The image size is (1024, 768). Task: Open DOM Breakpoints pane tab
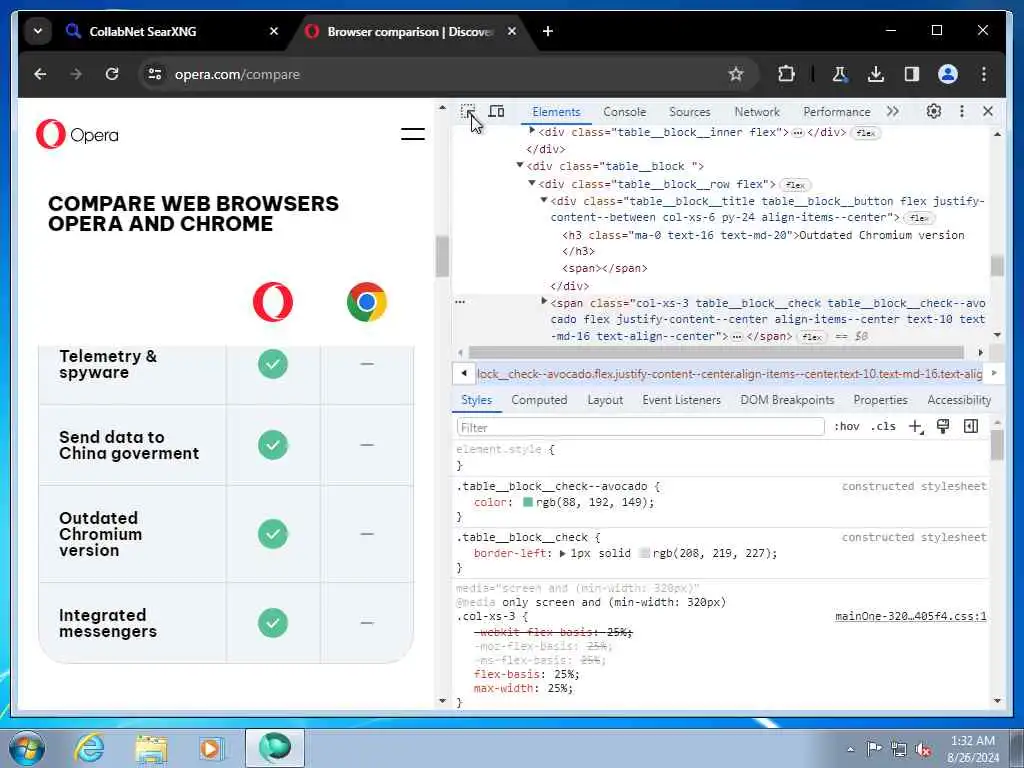tap(787, 400)
